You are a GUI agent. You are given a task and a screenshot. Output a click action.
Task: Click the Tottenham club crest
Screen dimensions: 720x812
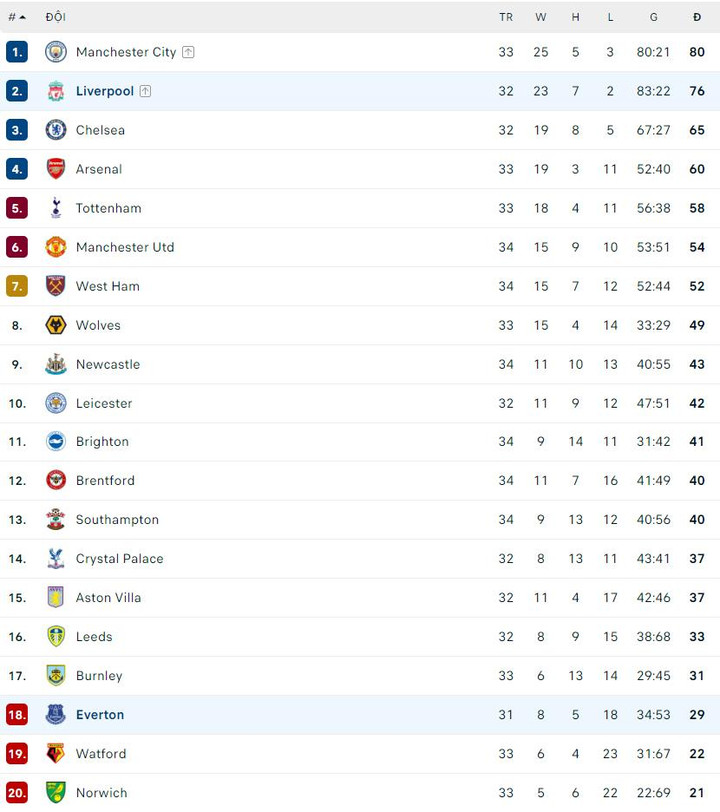56,208
